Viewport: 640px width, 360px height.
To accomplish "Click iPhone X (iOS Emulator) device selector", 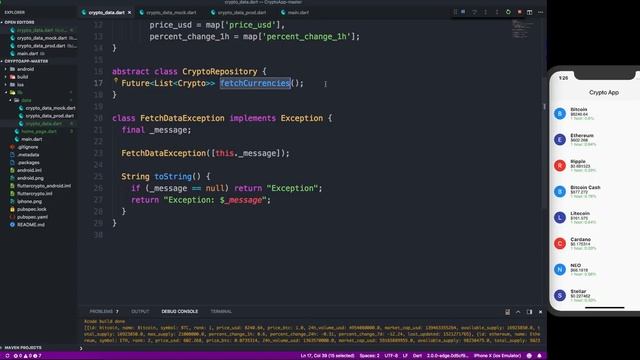I will click(497, 356).
